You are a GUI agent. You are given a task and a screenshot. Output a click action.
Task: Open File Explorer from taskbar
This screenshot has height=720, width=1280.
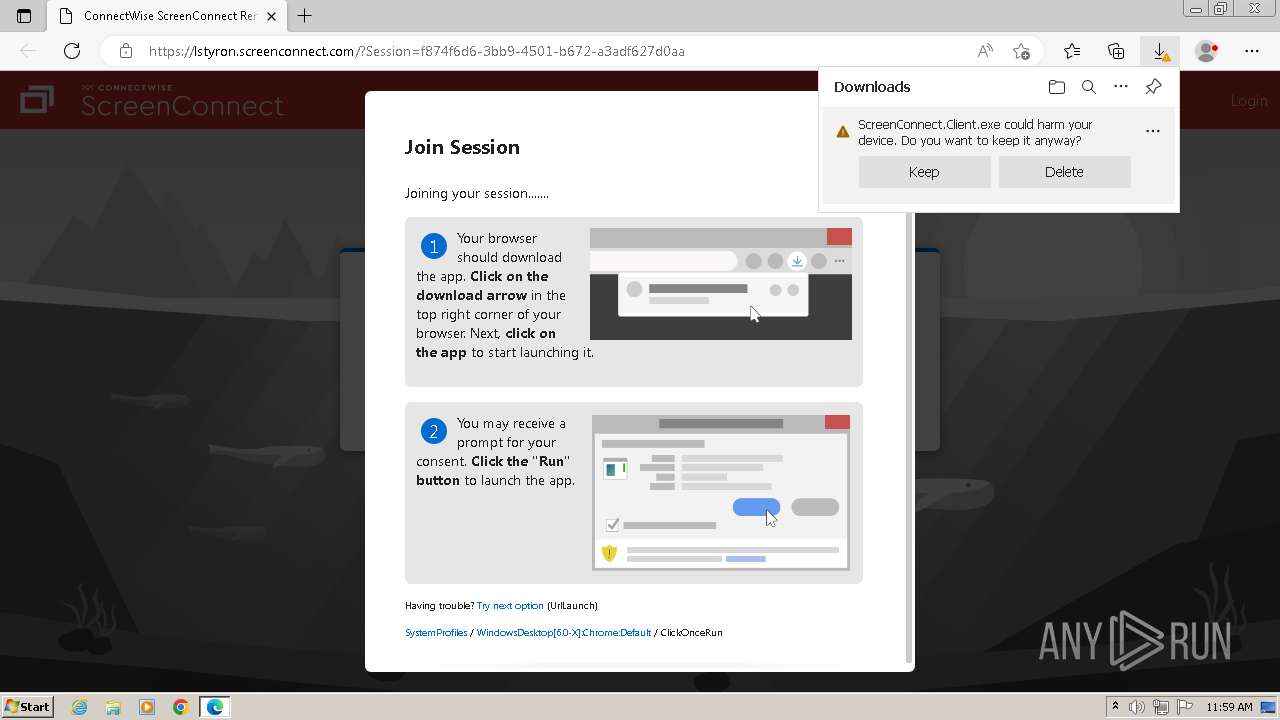113,707
